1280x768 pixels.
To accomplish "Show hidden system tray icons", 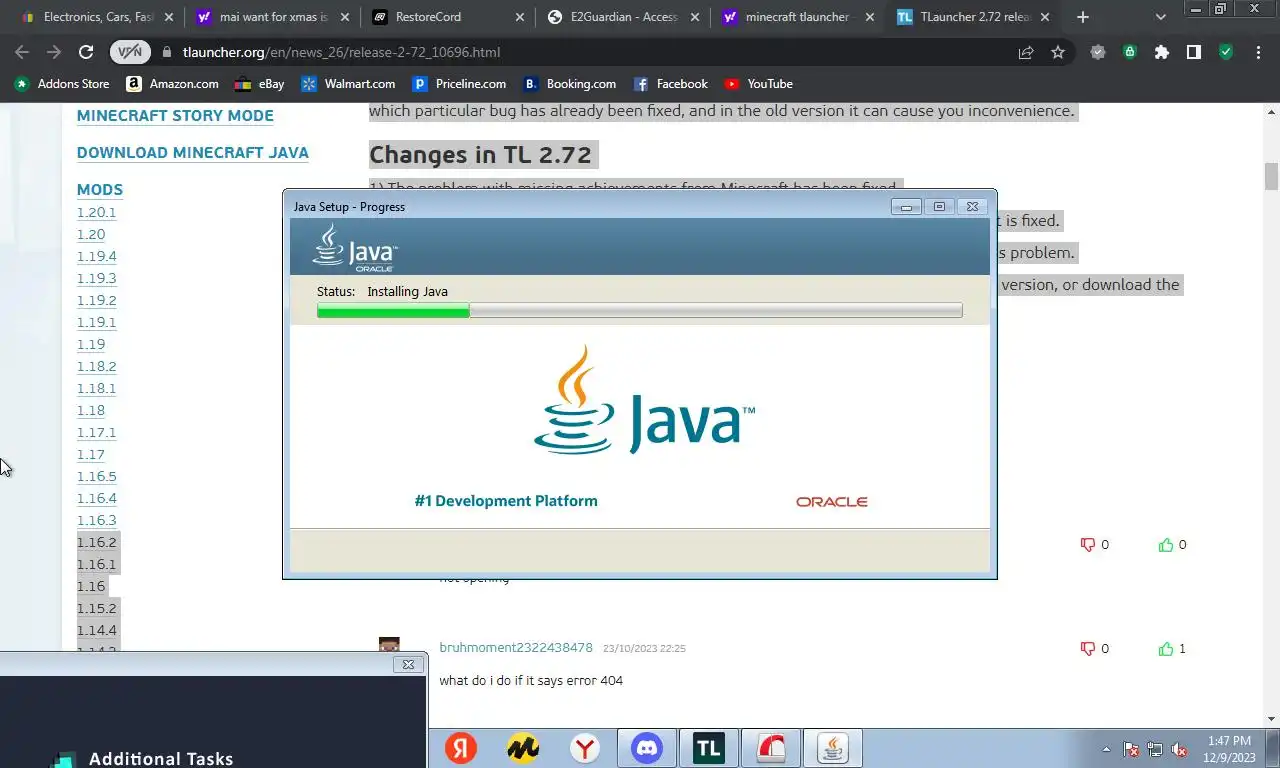I will tap(1106, 749).
